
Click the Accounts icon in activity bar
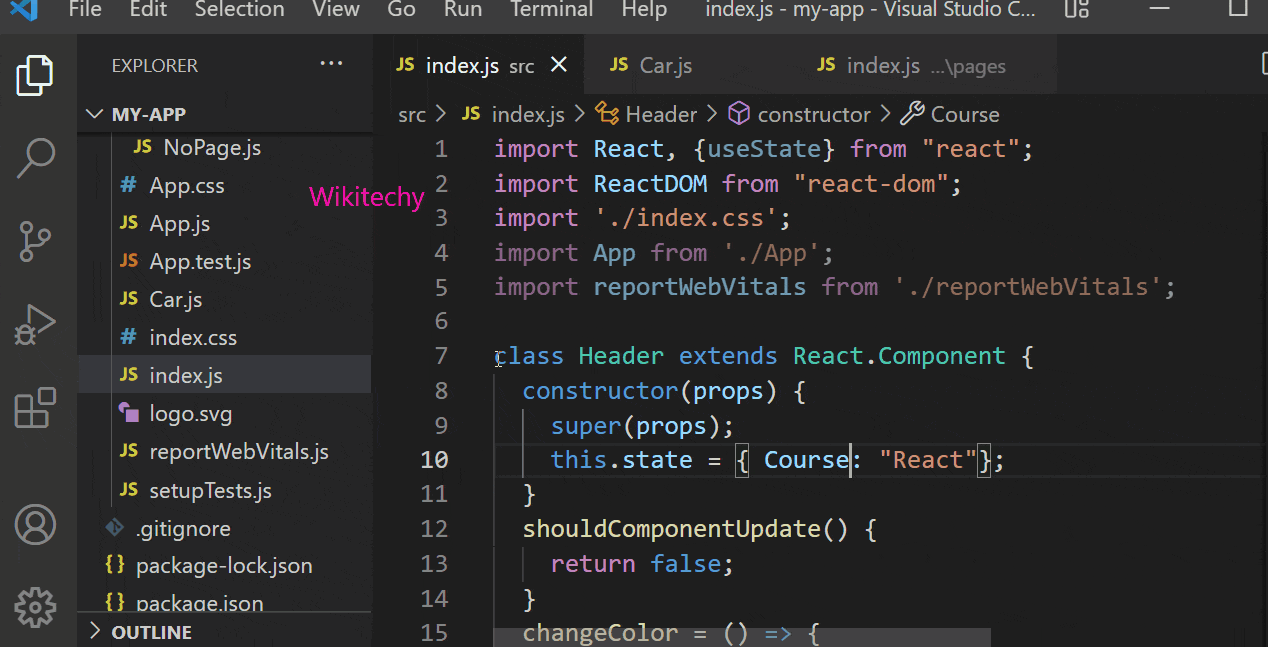click(35, 524)
